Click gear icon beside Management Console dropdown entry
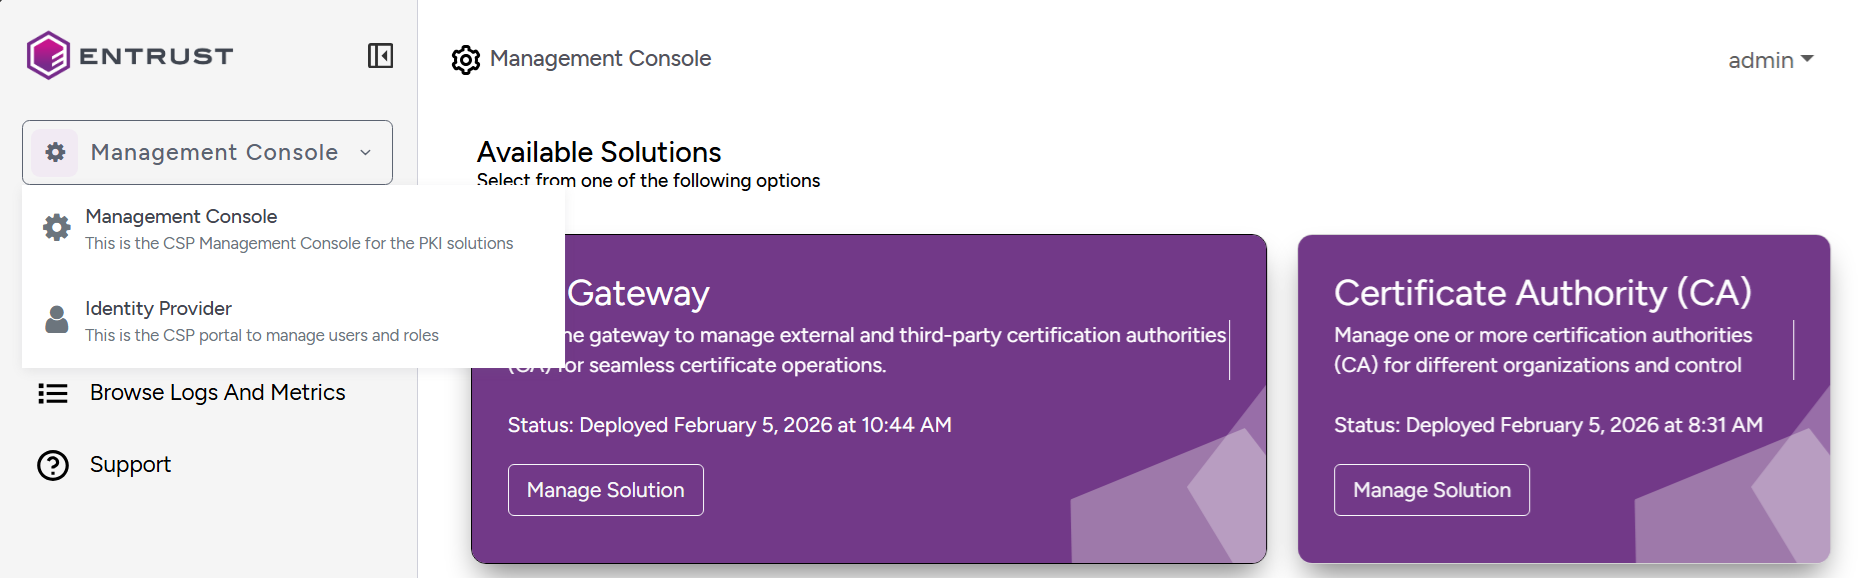The height and width of the screenshot is (578, 1868). [x=57, y=228]
